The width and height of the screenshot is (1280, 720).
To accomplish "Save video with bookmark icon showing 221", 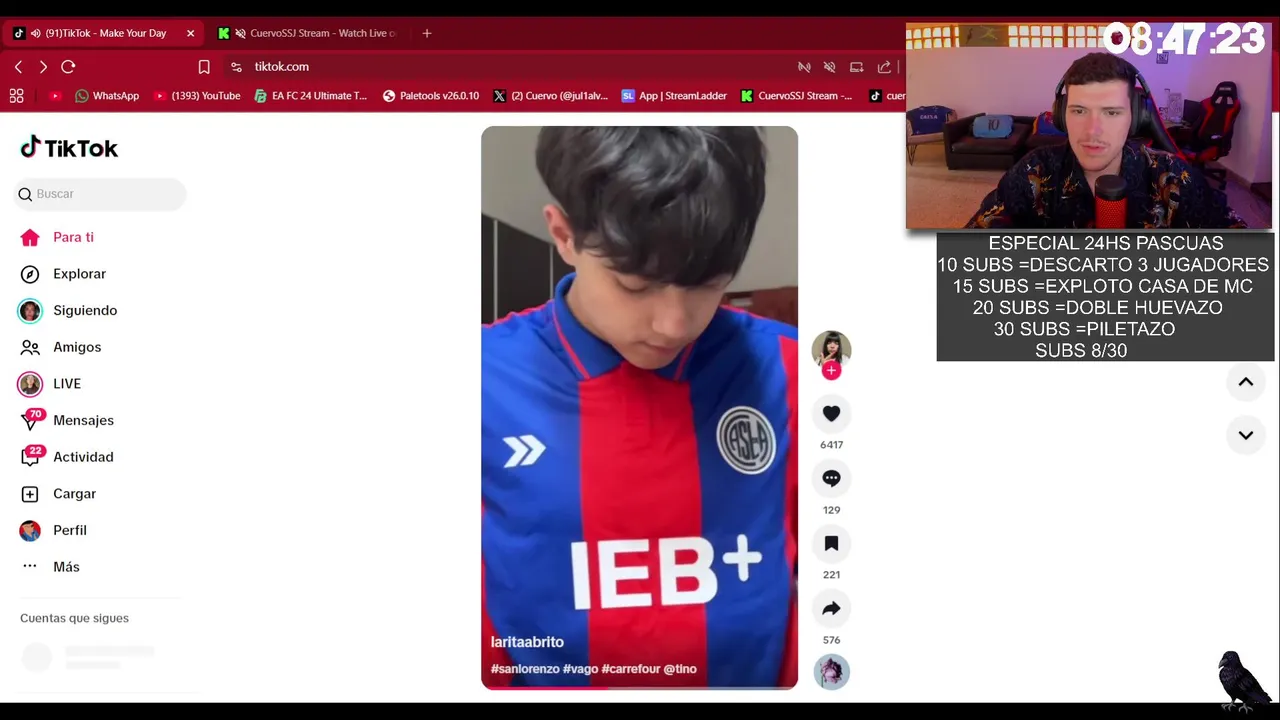I will [831, 543].
